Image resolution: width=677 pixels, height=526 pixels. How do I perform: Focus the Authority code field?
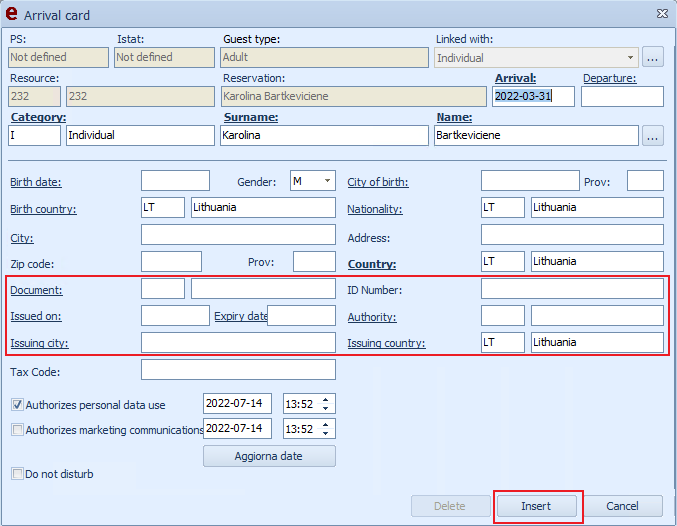click(503, 316)
